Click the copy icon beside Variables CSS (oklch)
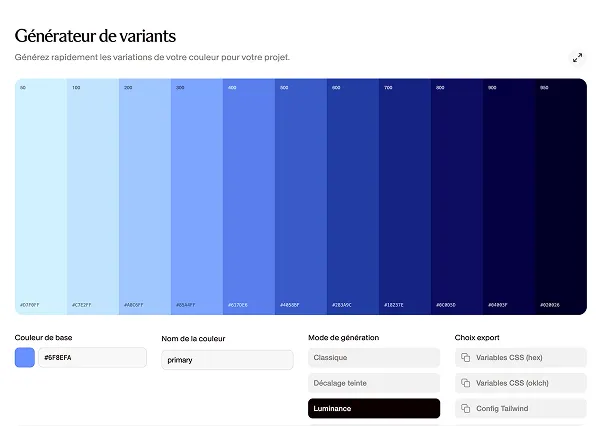Image resolution: width=600 pixels, height=426 pixels. click(466, 383)
